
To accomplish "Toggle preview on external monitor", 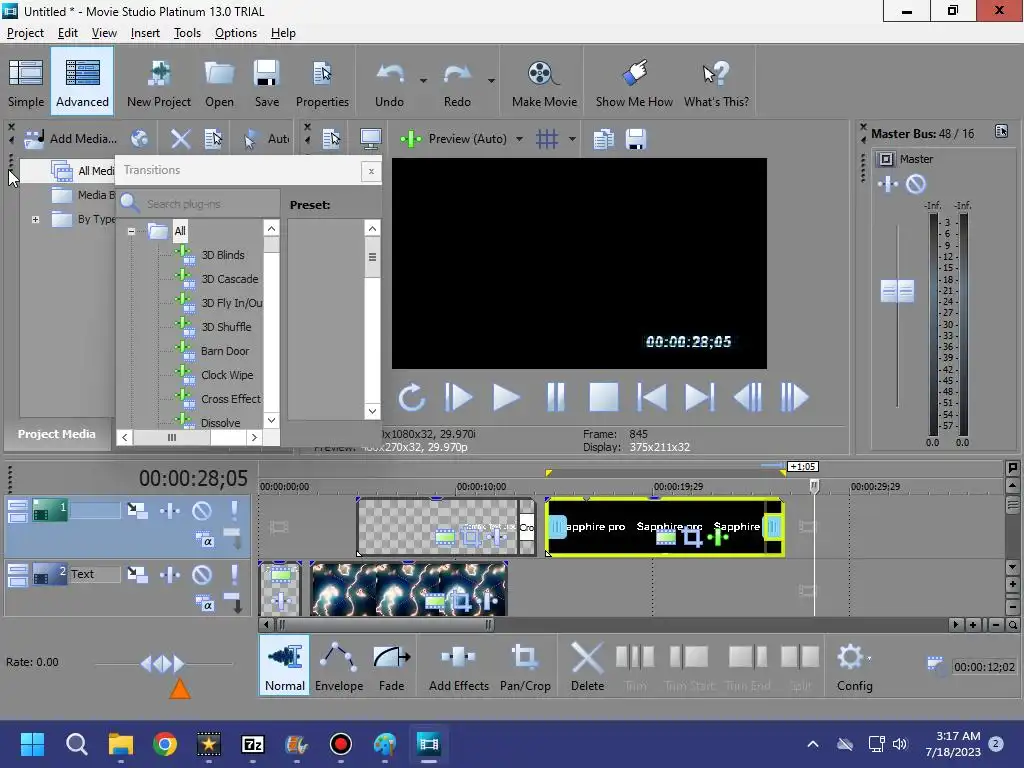I will pyautogui.click(x=370, y=138).
